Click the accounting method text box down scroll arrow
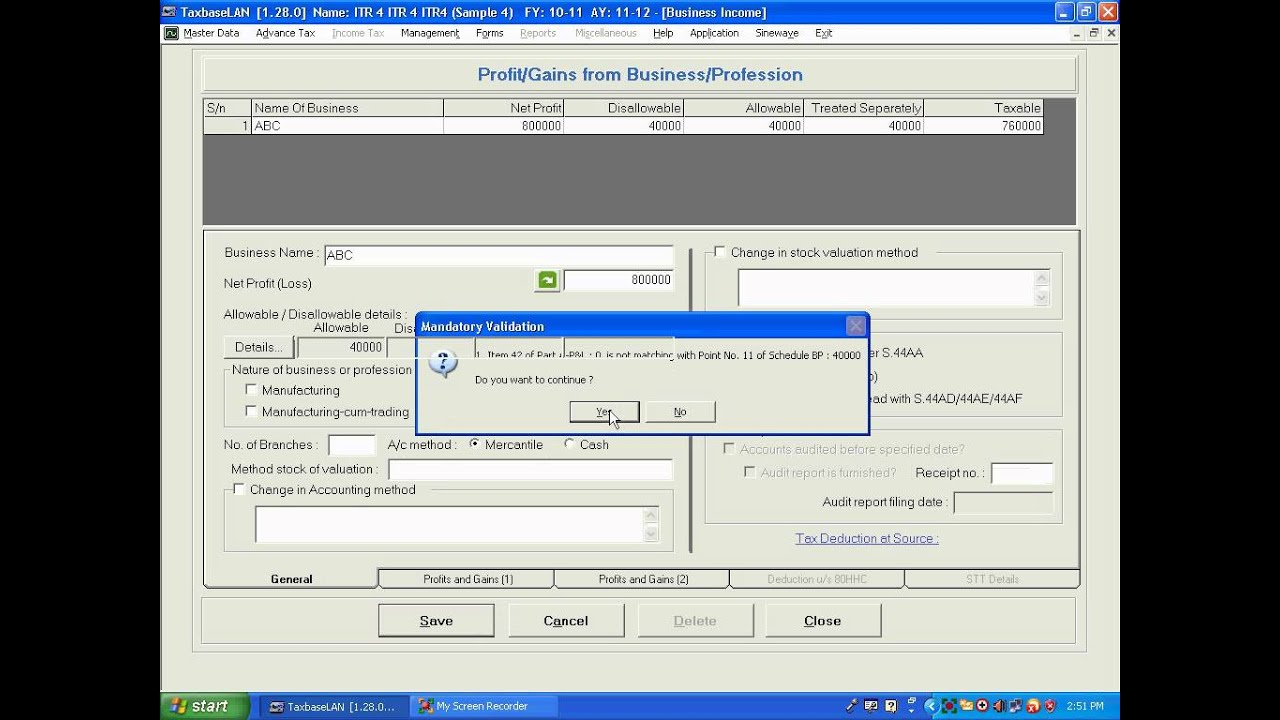Viewport: 1280px width, 720px height. [651, 533]
